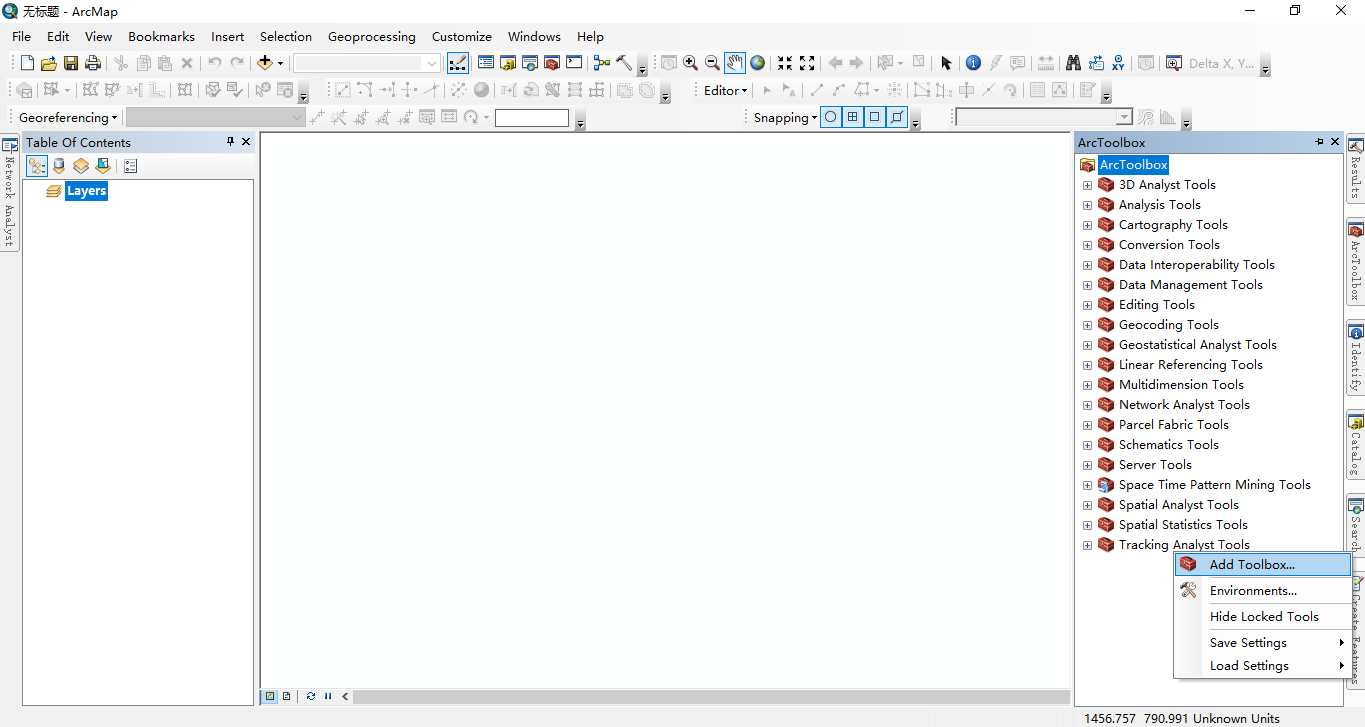
Task: Open the Identify tool
Action: 973,62
